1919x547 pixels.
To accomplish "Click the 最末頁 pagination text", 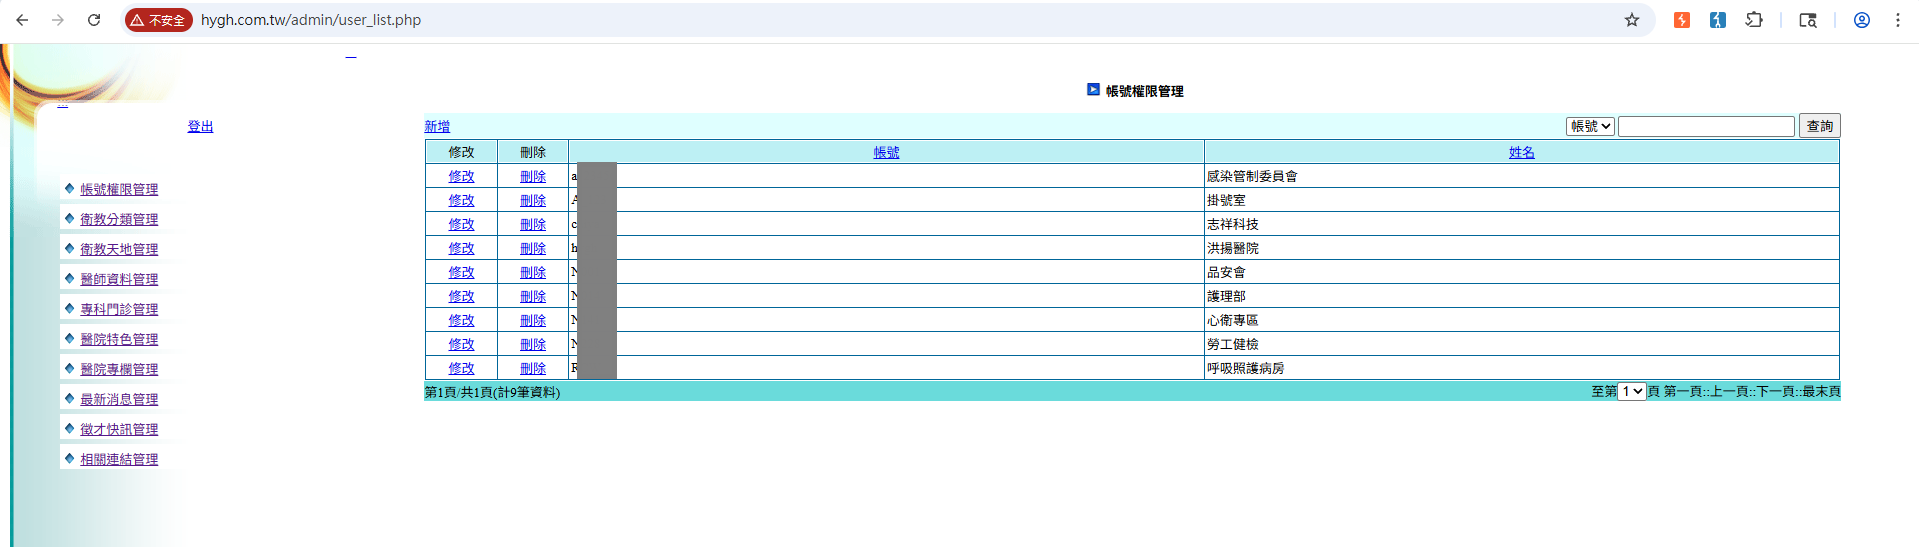I will (x=1821, y=392).
